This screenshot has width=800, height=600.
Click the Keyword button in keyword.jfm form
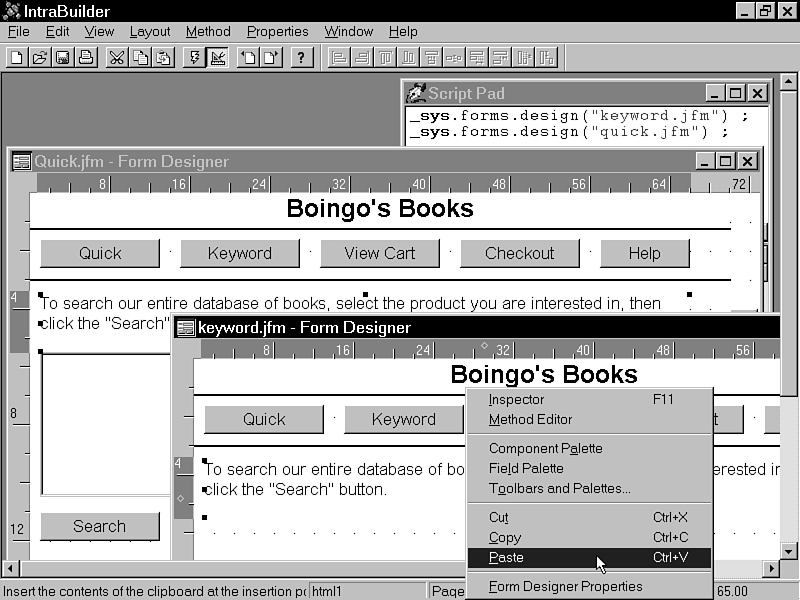[x=404, y=419]
